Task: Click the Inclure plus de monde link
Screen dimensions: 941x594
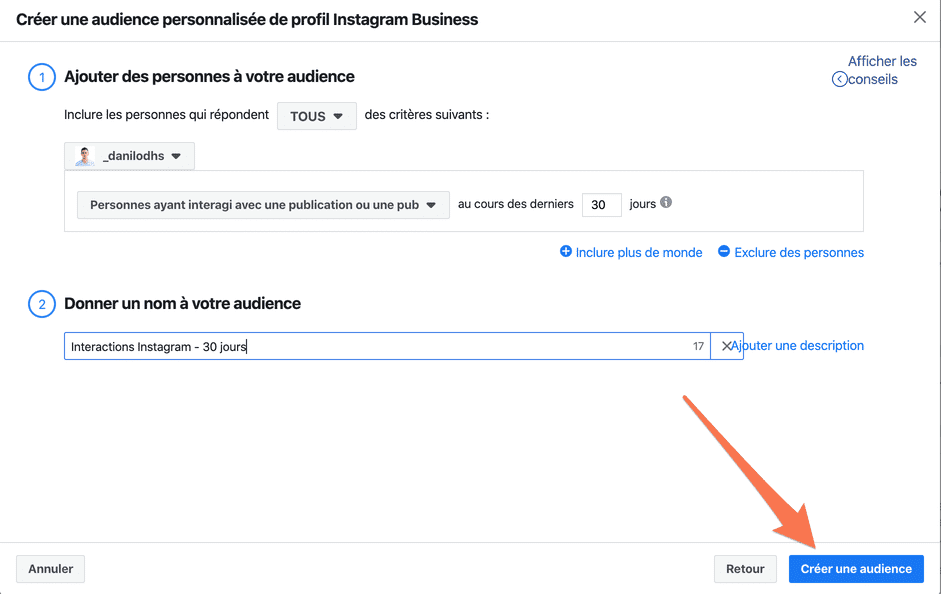Action: pos(639,253)
